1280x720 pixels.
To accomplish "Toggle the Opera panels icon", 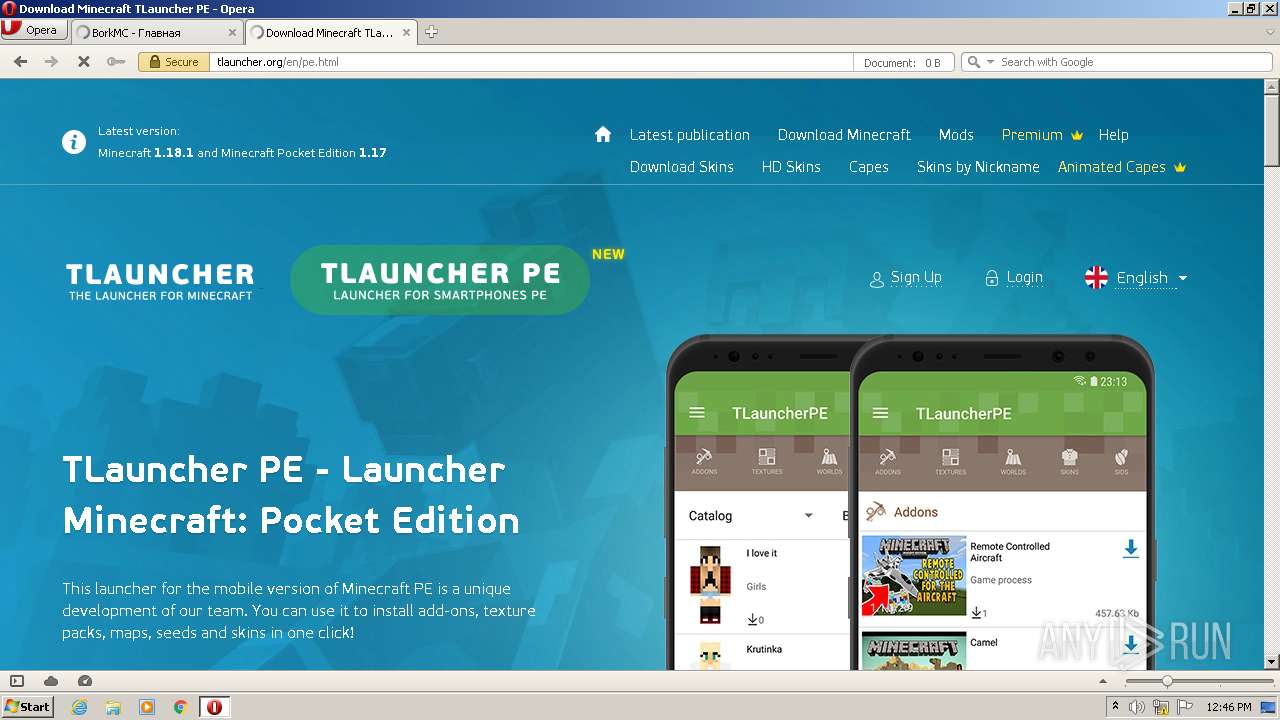I will click(17, 681).
